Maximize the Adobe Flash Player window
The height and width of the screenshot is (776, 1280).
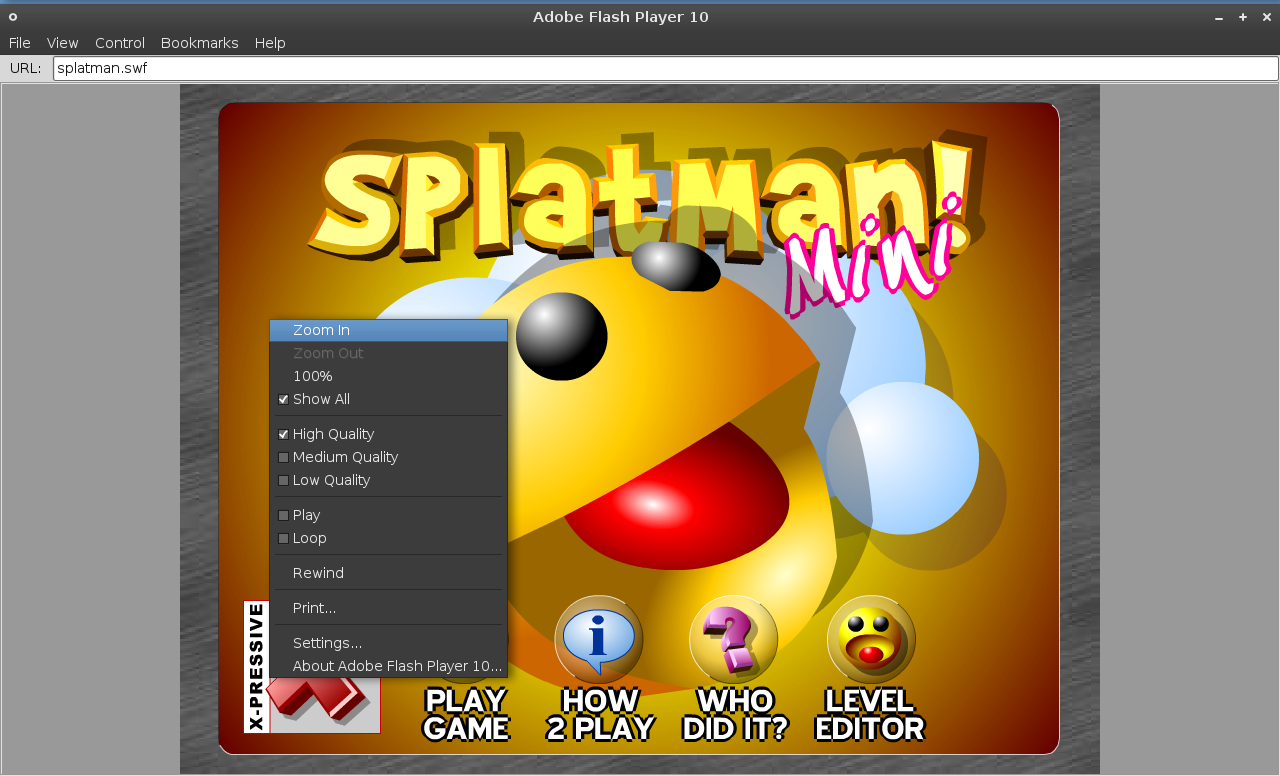1243,17
